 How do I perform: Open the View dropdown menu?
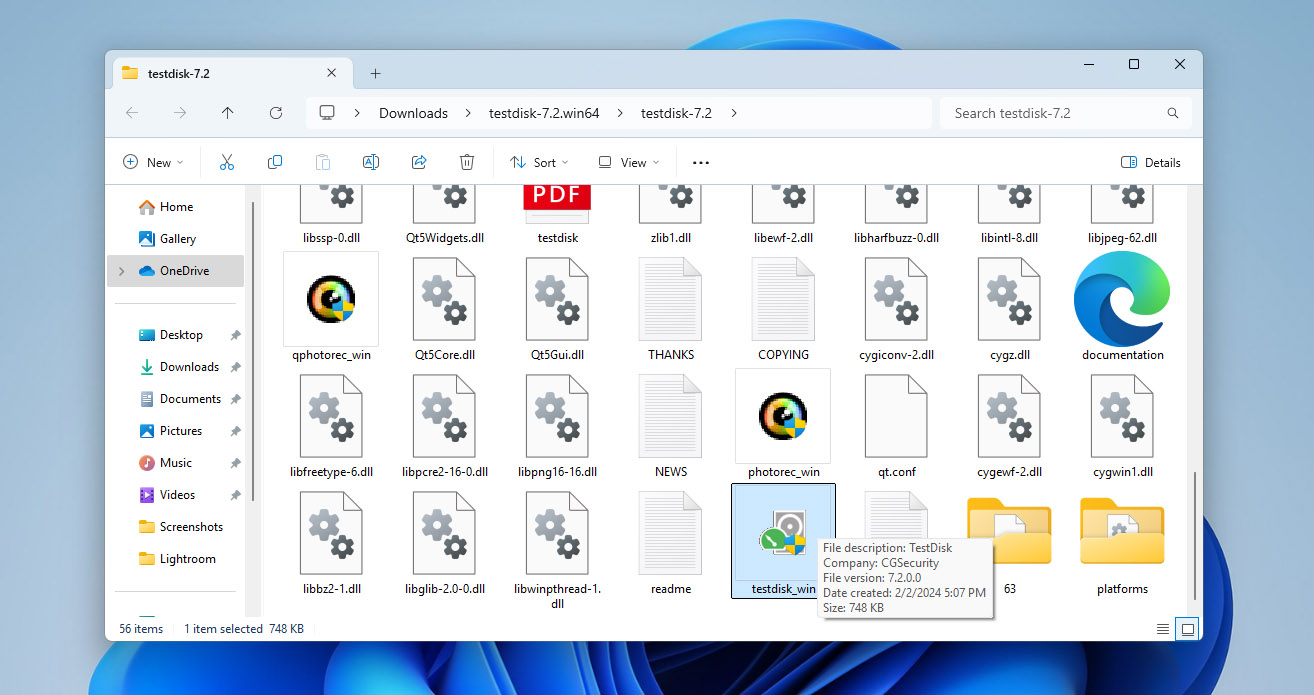(x=629, y=162)
